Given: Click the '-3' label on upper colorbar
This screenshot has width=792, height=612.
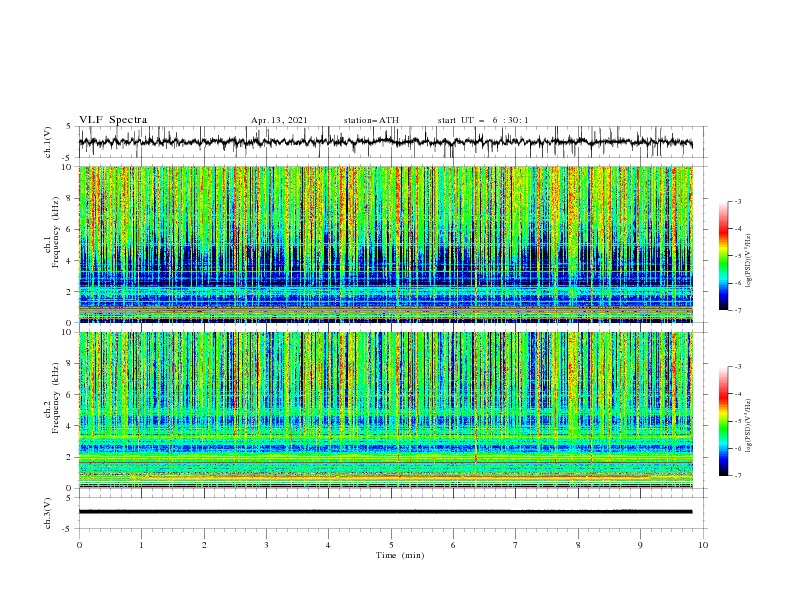Looking at the screenshot, I should coord(738,201).
